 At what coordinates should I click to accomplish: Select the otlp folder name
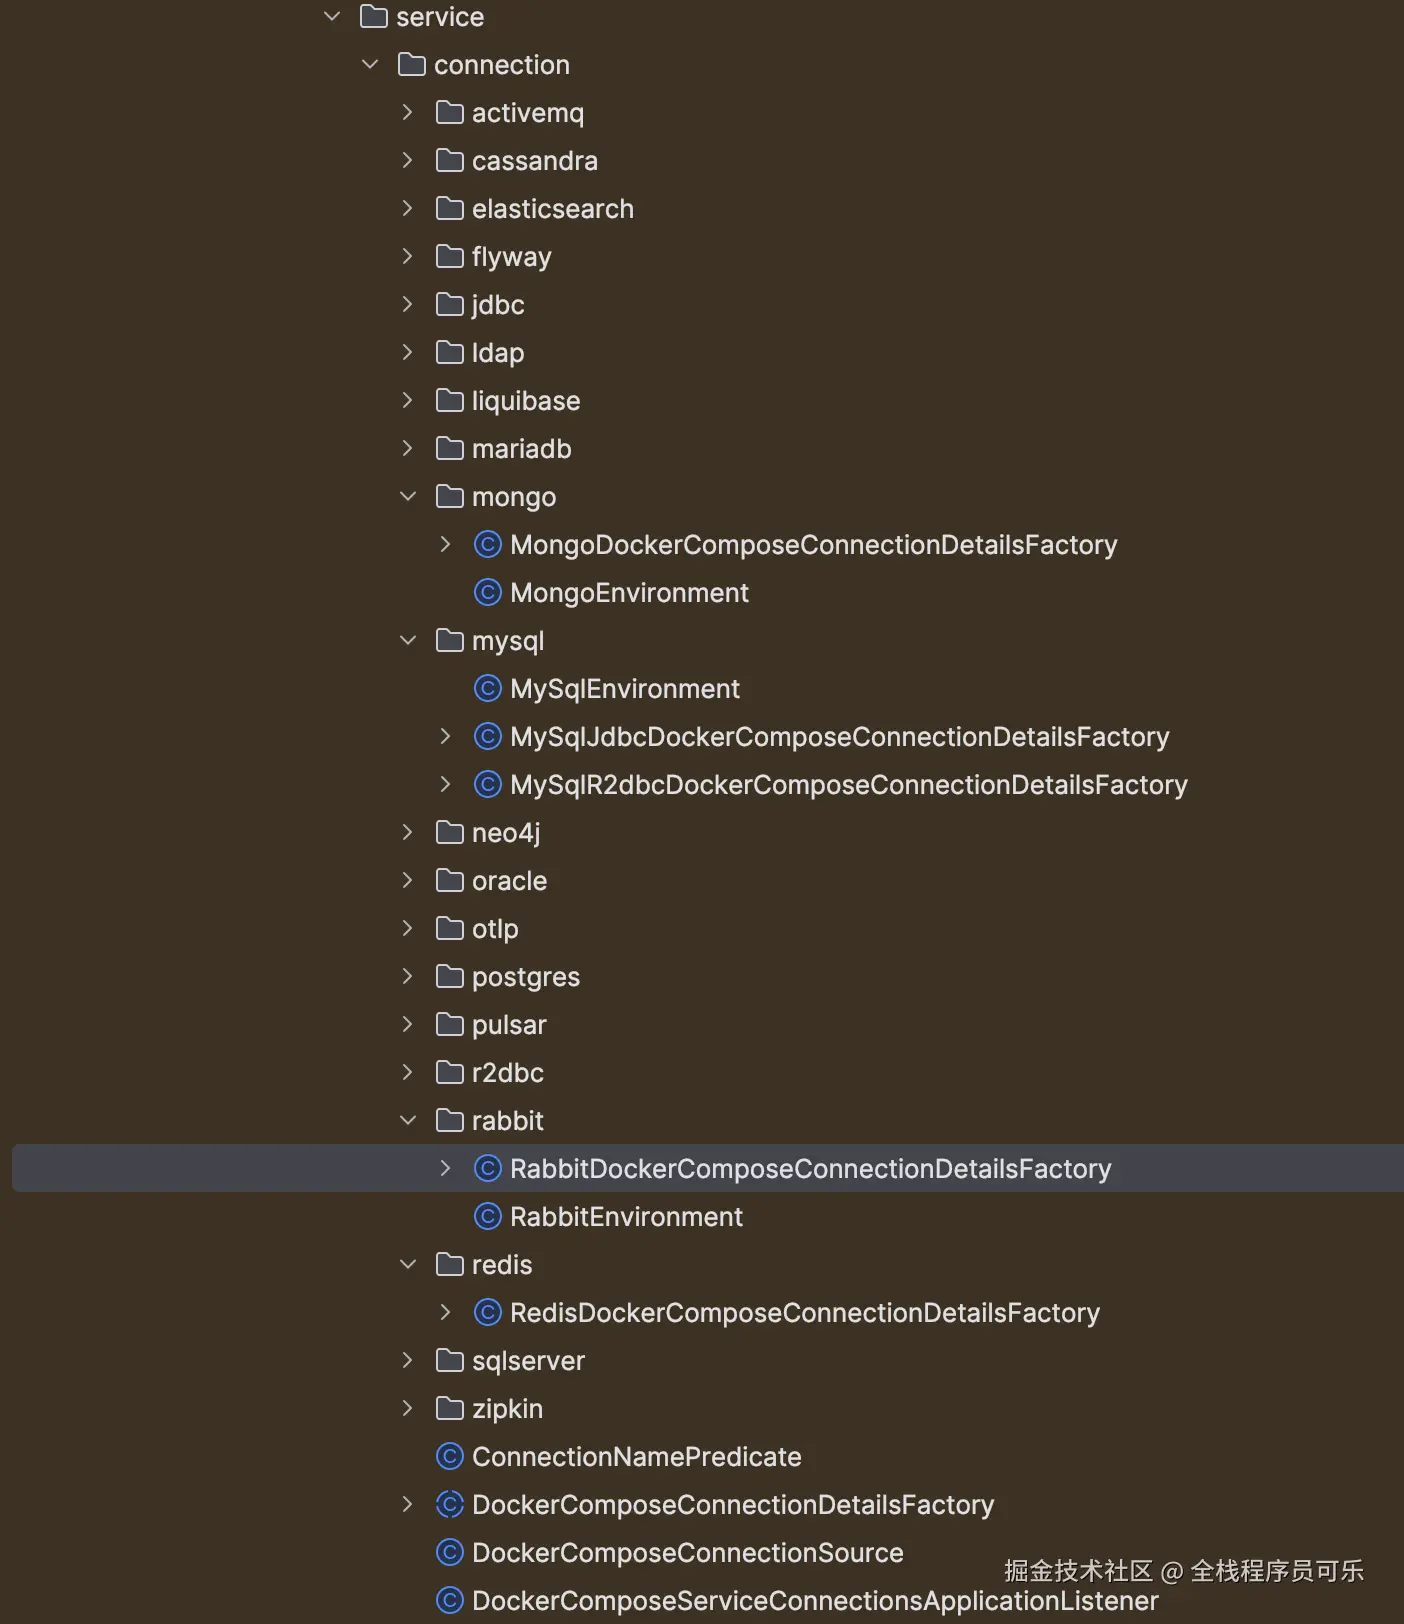(495, 929)
